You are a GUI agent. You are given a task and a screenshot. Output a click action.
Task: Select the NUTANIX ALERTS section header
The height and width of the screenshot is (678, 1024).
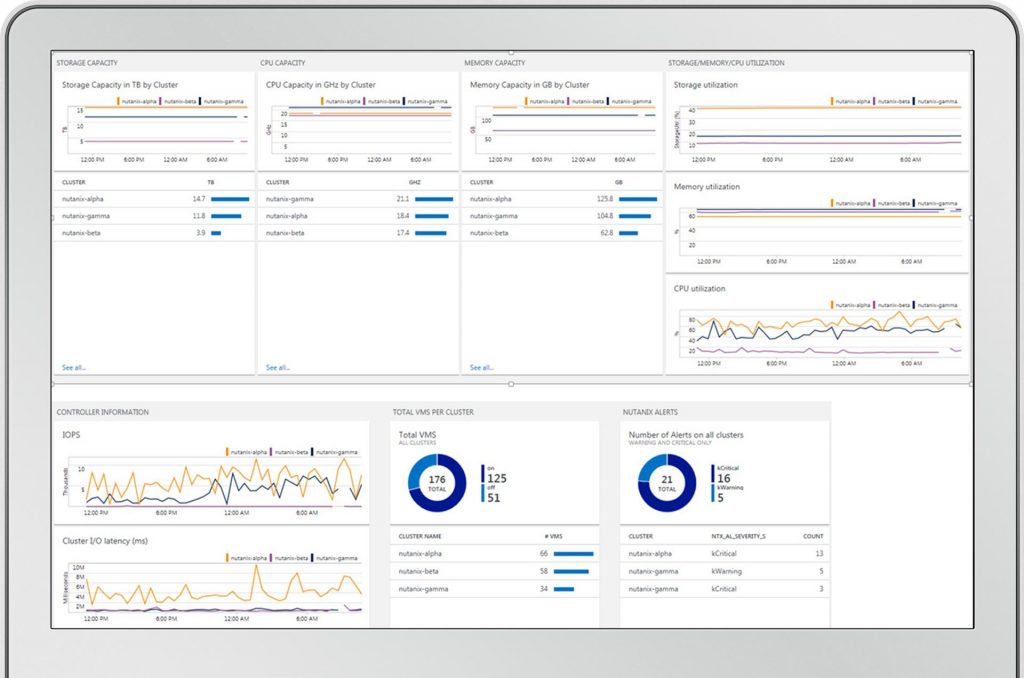[x=650, y=412]
